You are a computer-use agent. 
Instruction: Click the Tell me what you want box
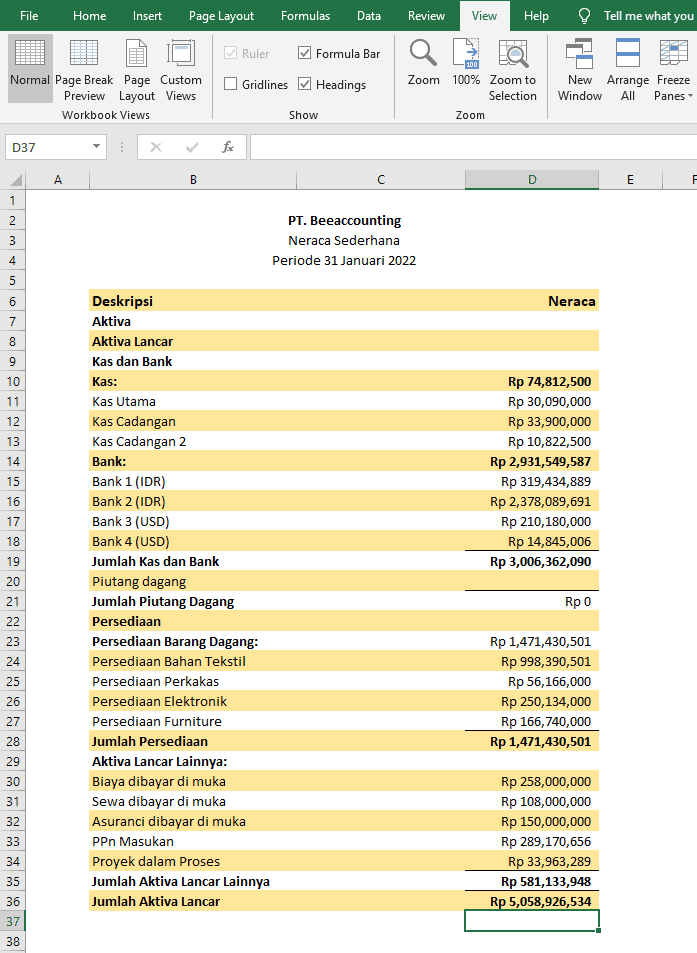648,16
